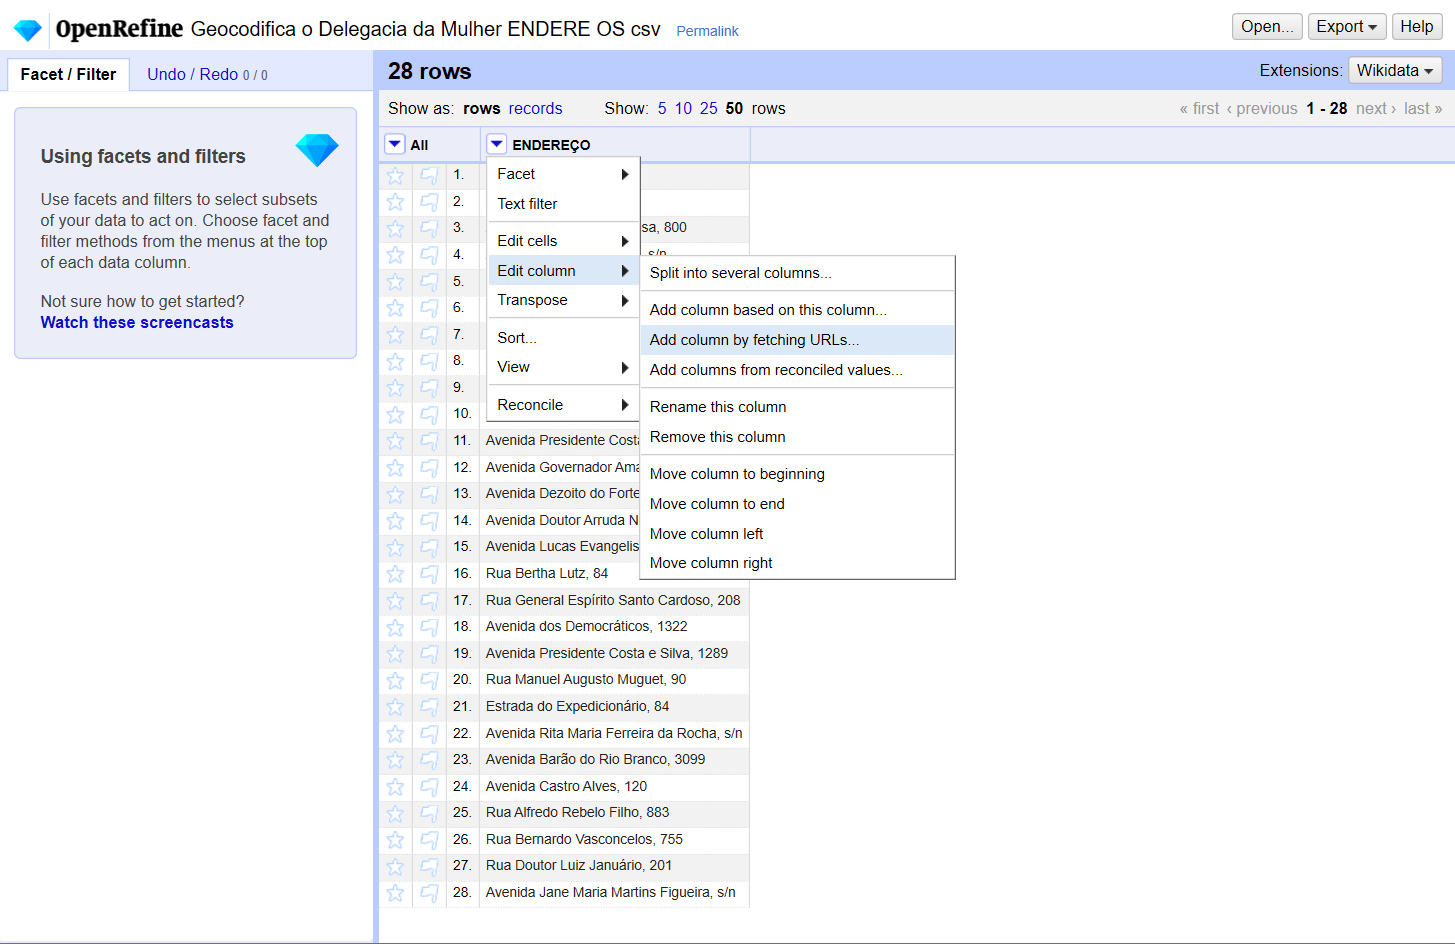This screenshot has height=944, width=1455.
Task: Toggle the star icon on row 25
Action: (396, 813)
